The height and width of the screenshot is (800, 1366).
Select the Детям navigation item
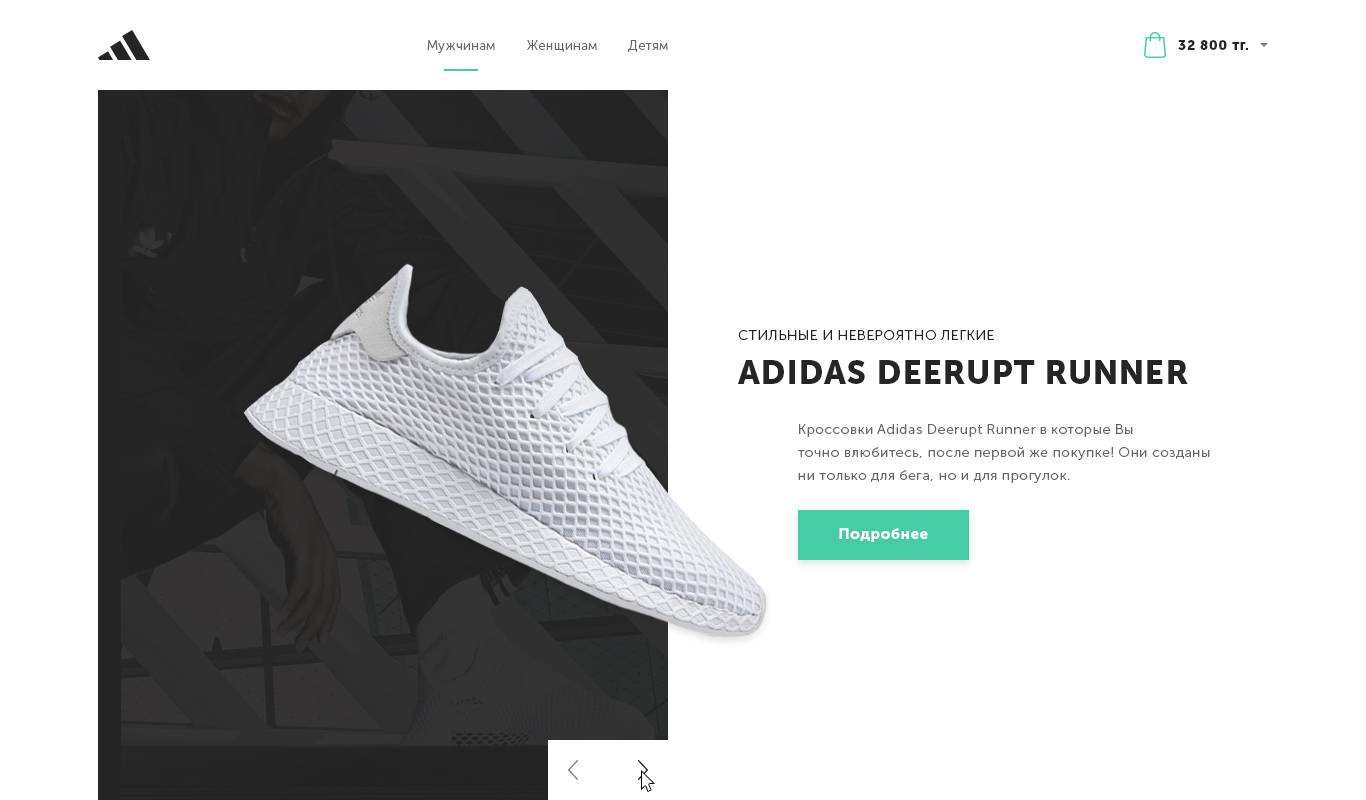[648, 46]
